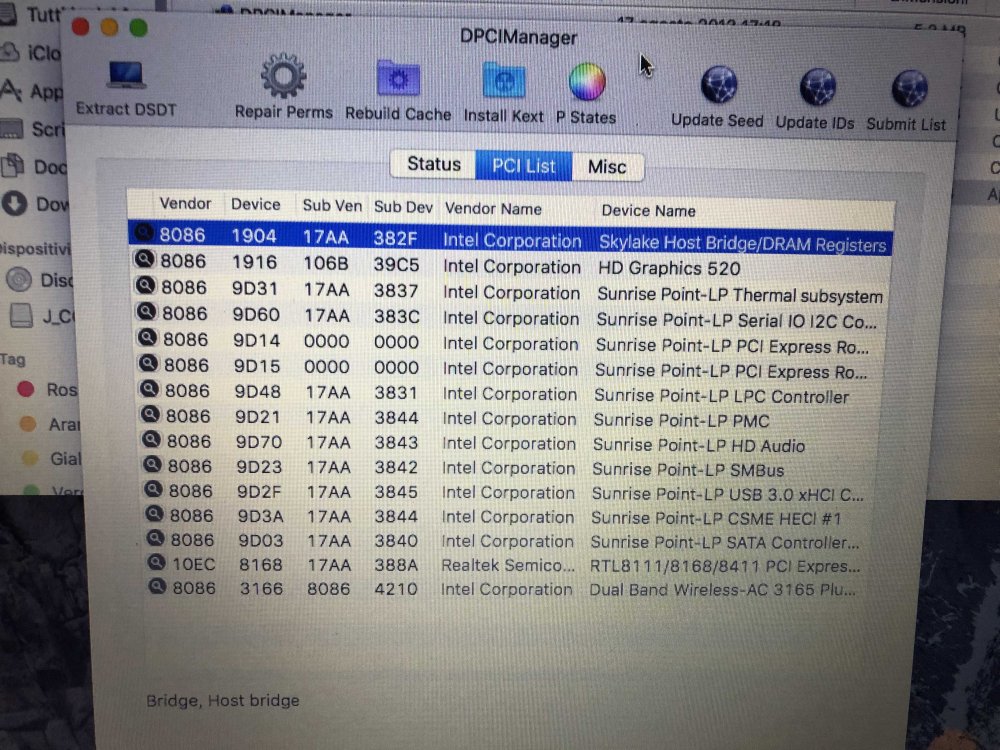Click the Extract DSDT toolbar icon

pos(126,75)
